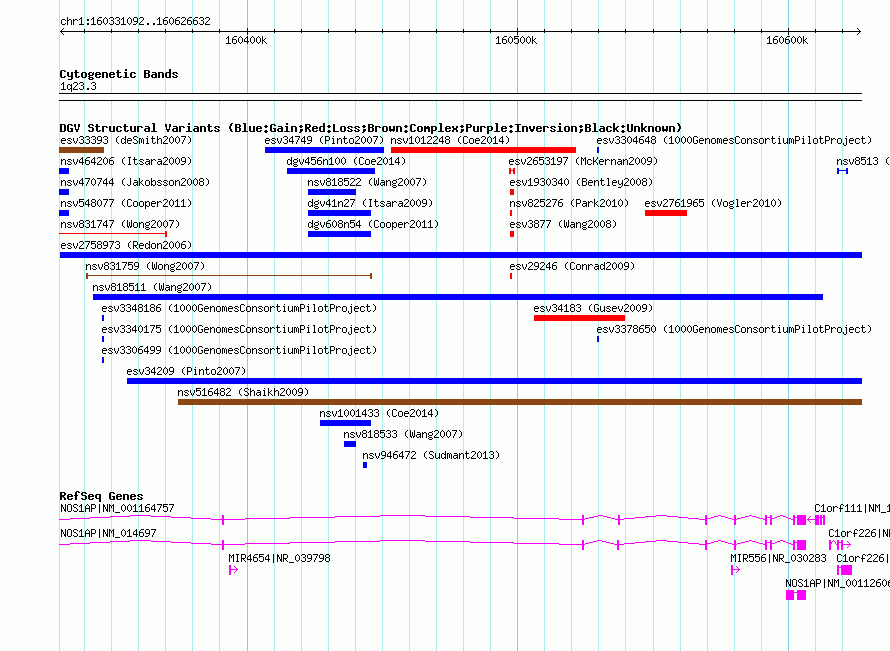Open esv3877 (Wang2008) variant label
The width and height of the screenshot is (890, 651).
click(563, 224)
